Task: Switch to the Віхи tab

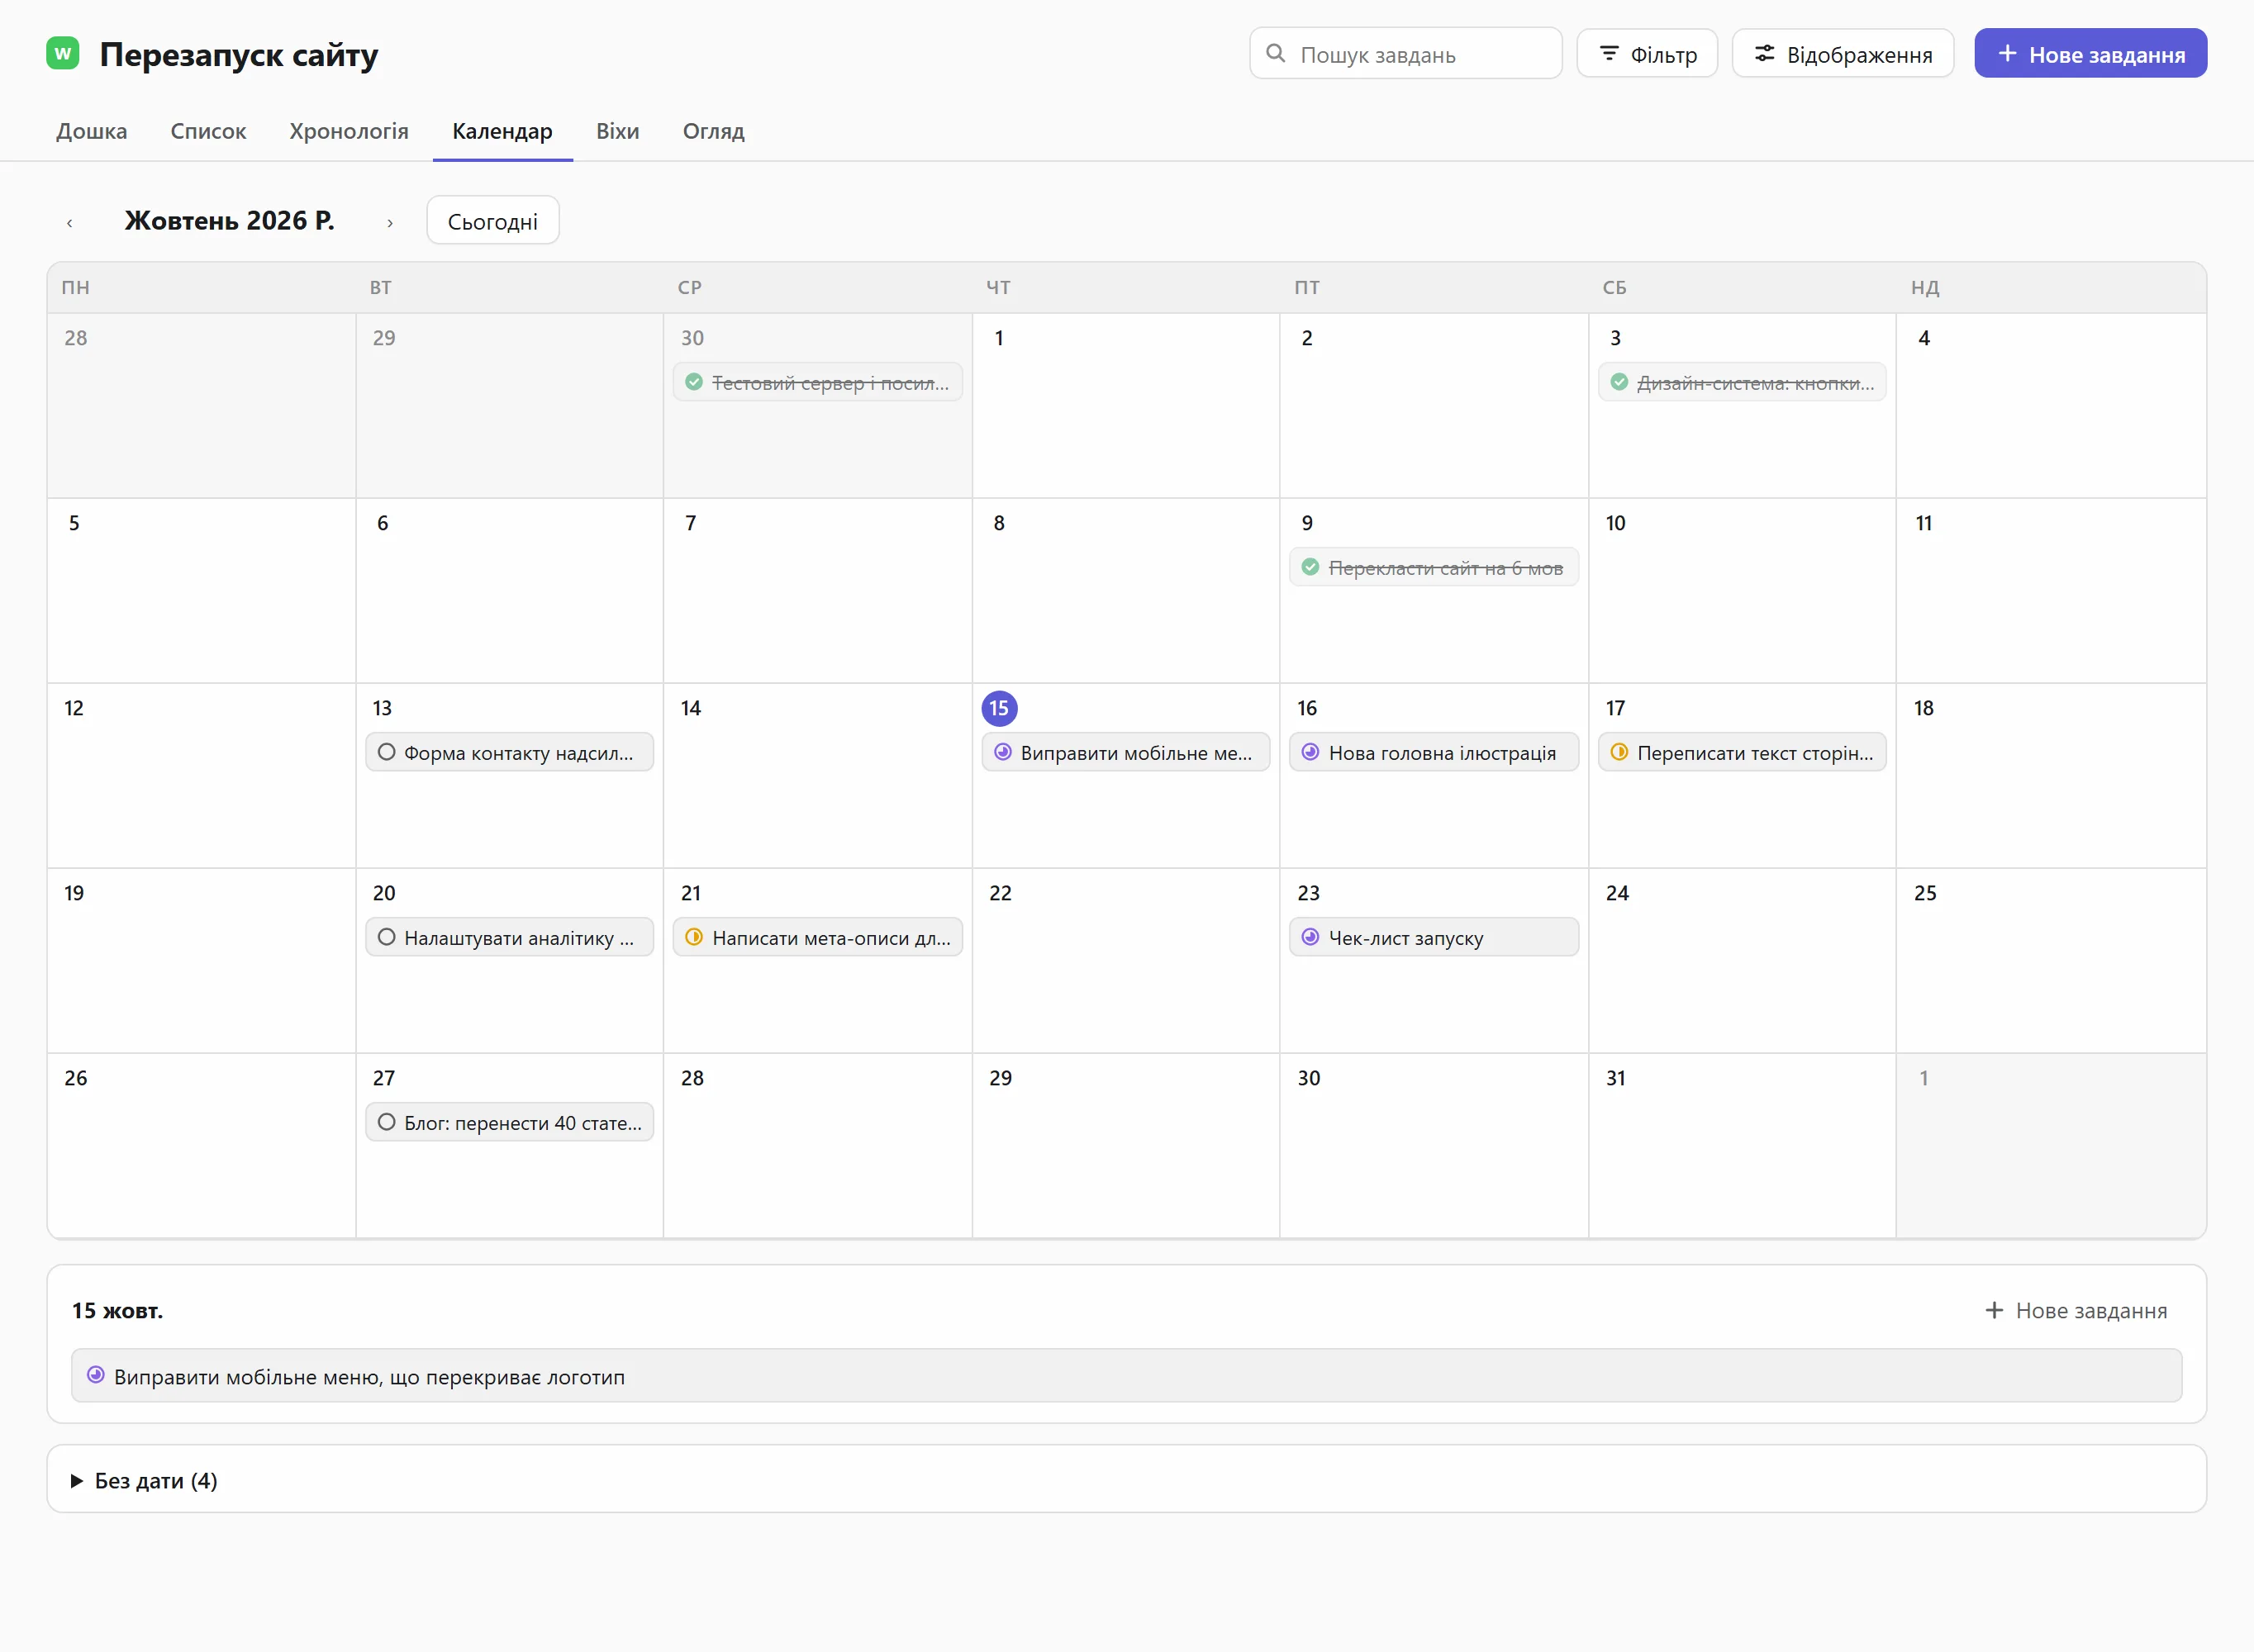Action: [x=618, y=131]
